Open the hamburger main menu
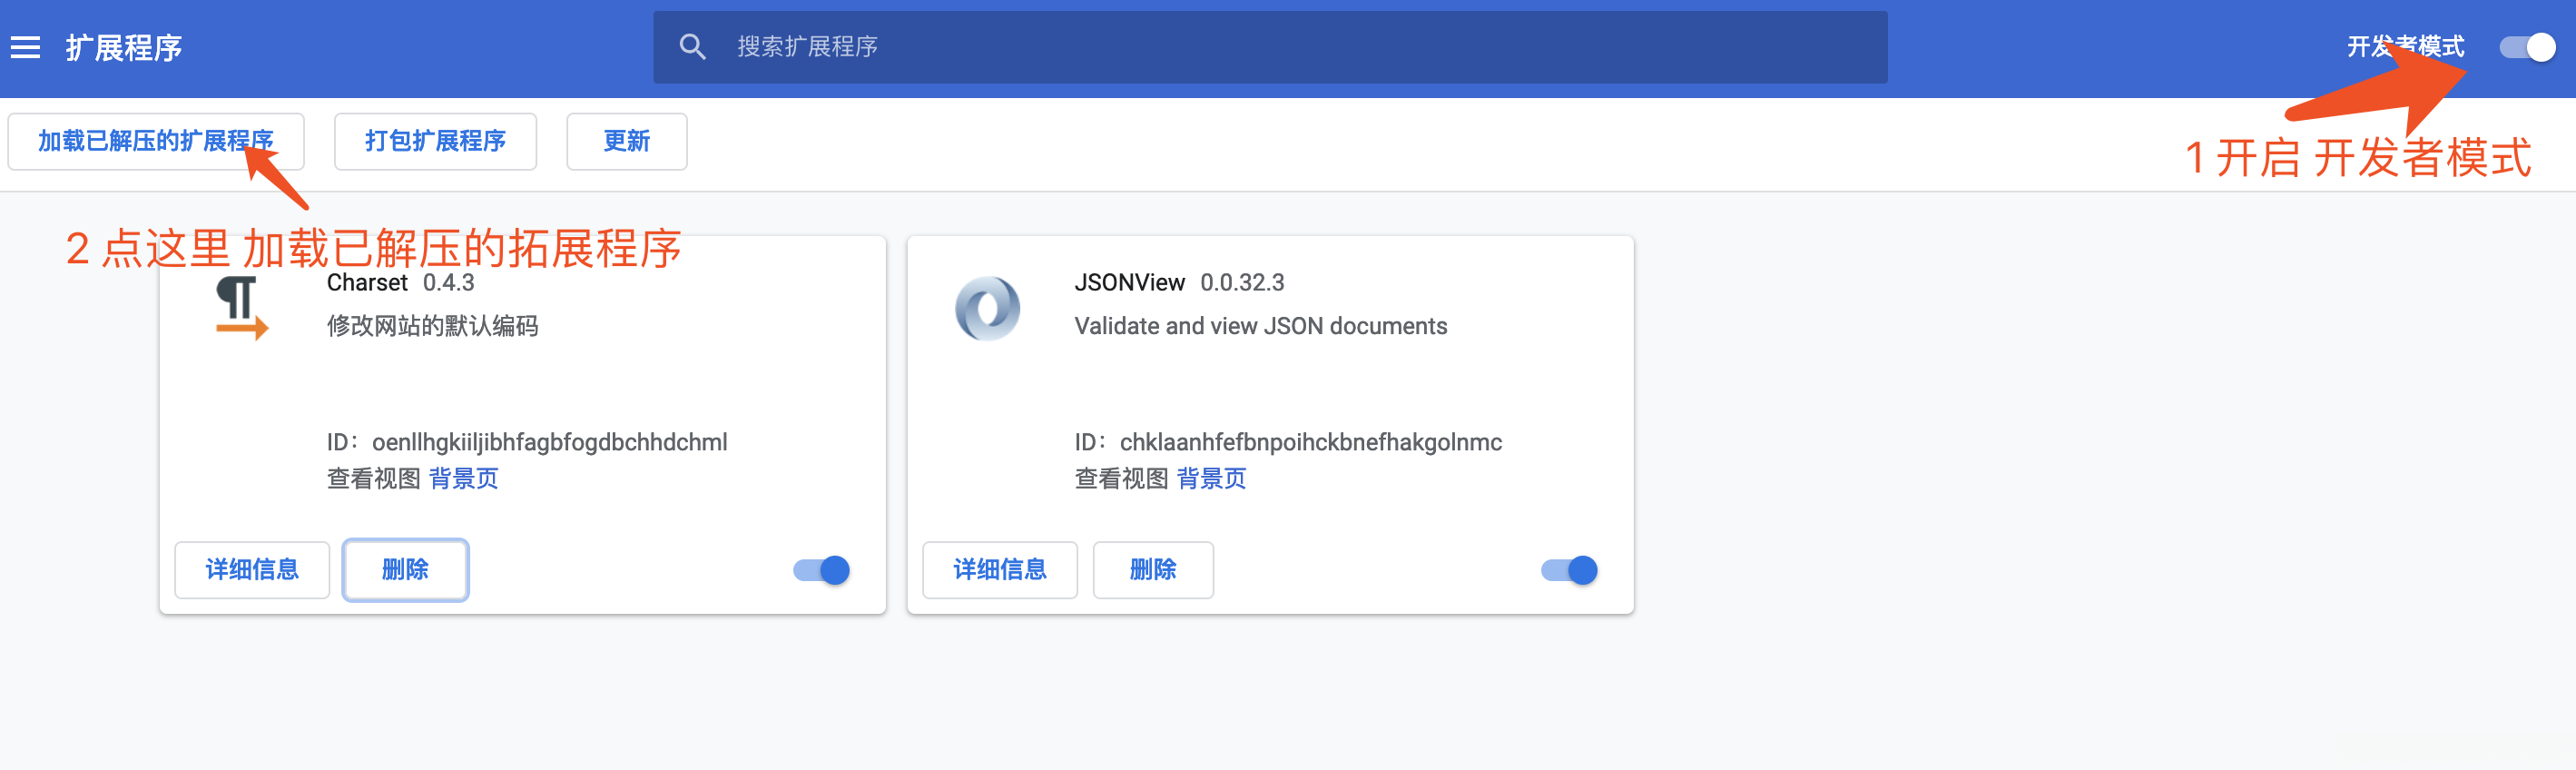Screen dimensions: 2576x770 pos(25,47)
